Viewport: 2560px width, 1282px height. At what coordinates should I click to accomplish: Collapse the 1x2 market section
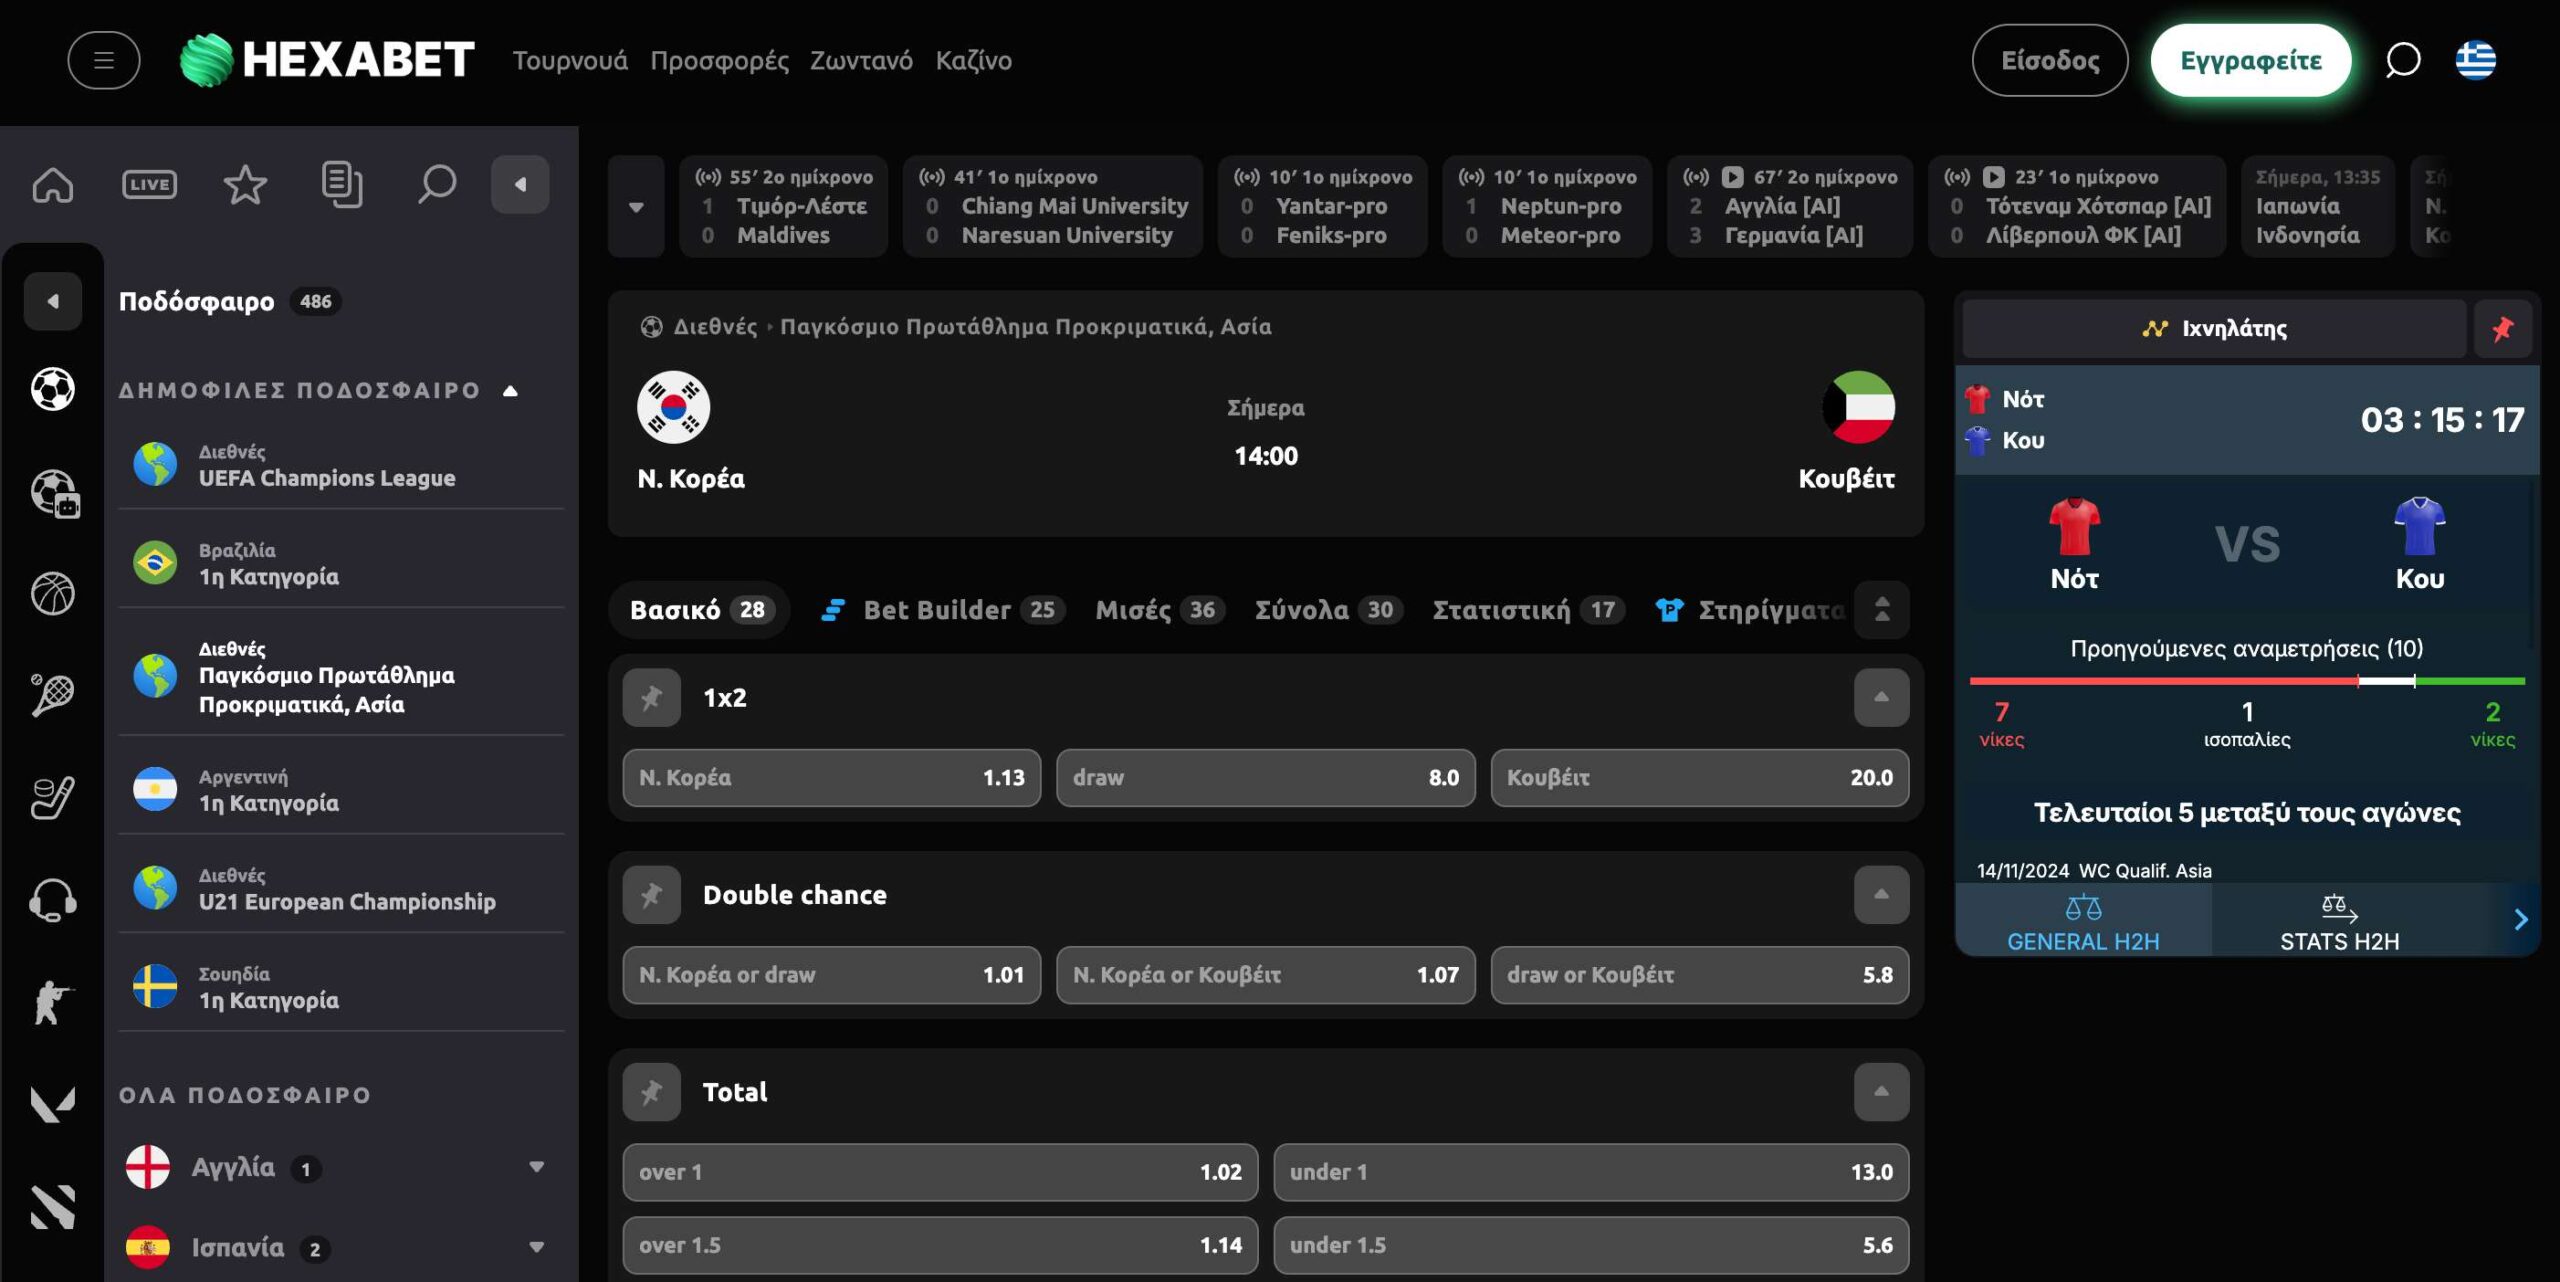[x=1881, y=698]
